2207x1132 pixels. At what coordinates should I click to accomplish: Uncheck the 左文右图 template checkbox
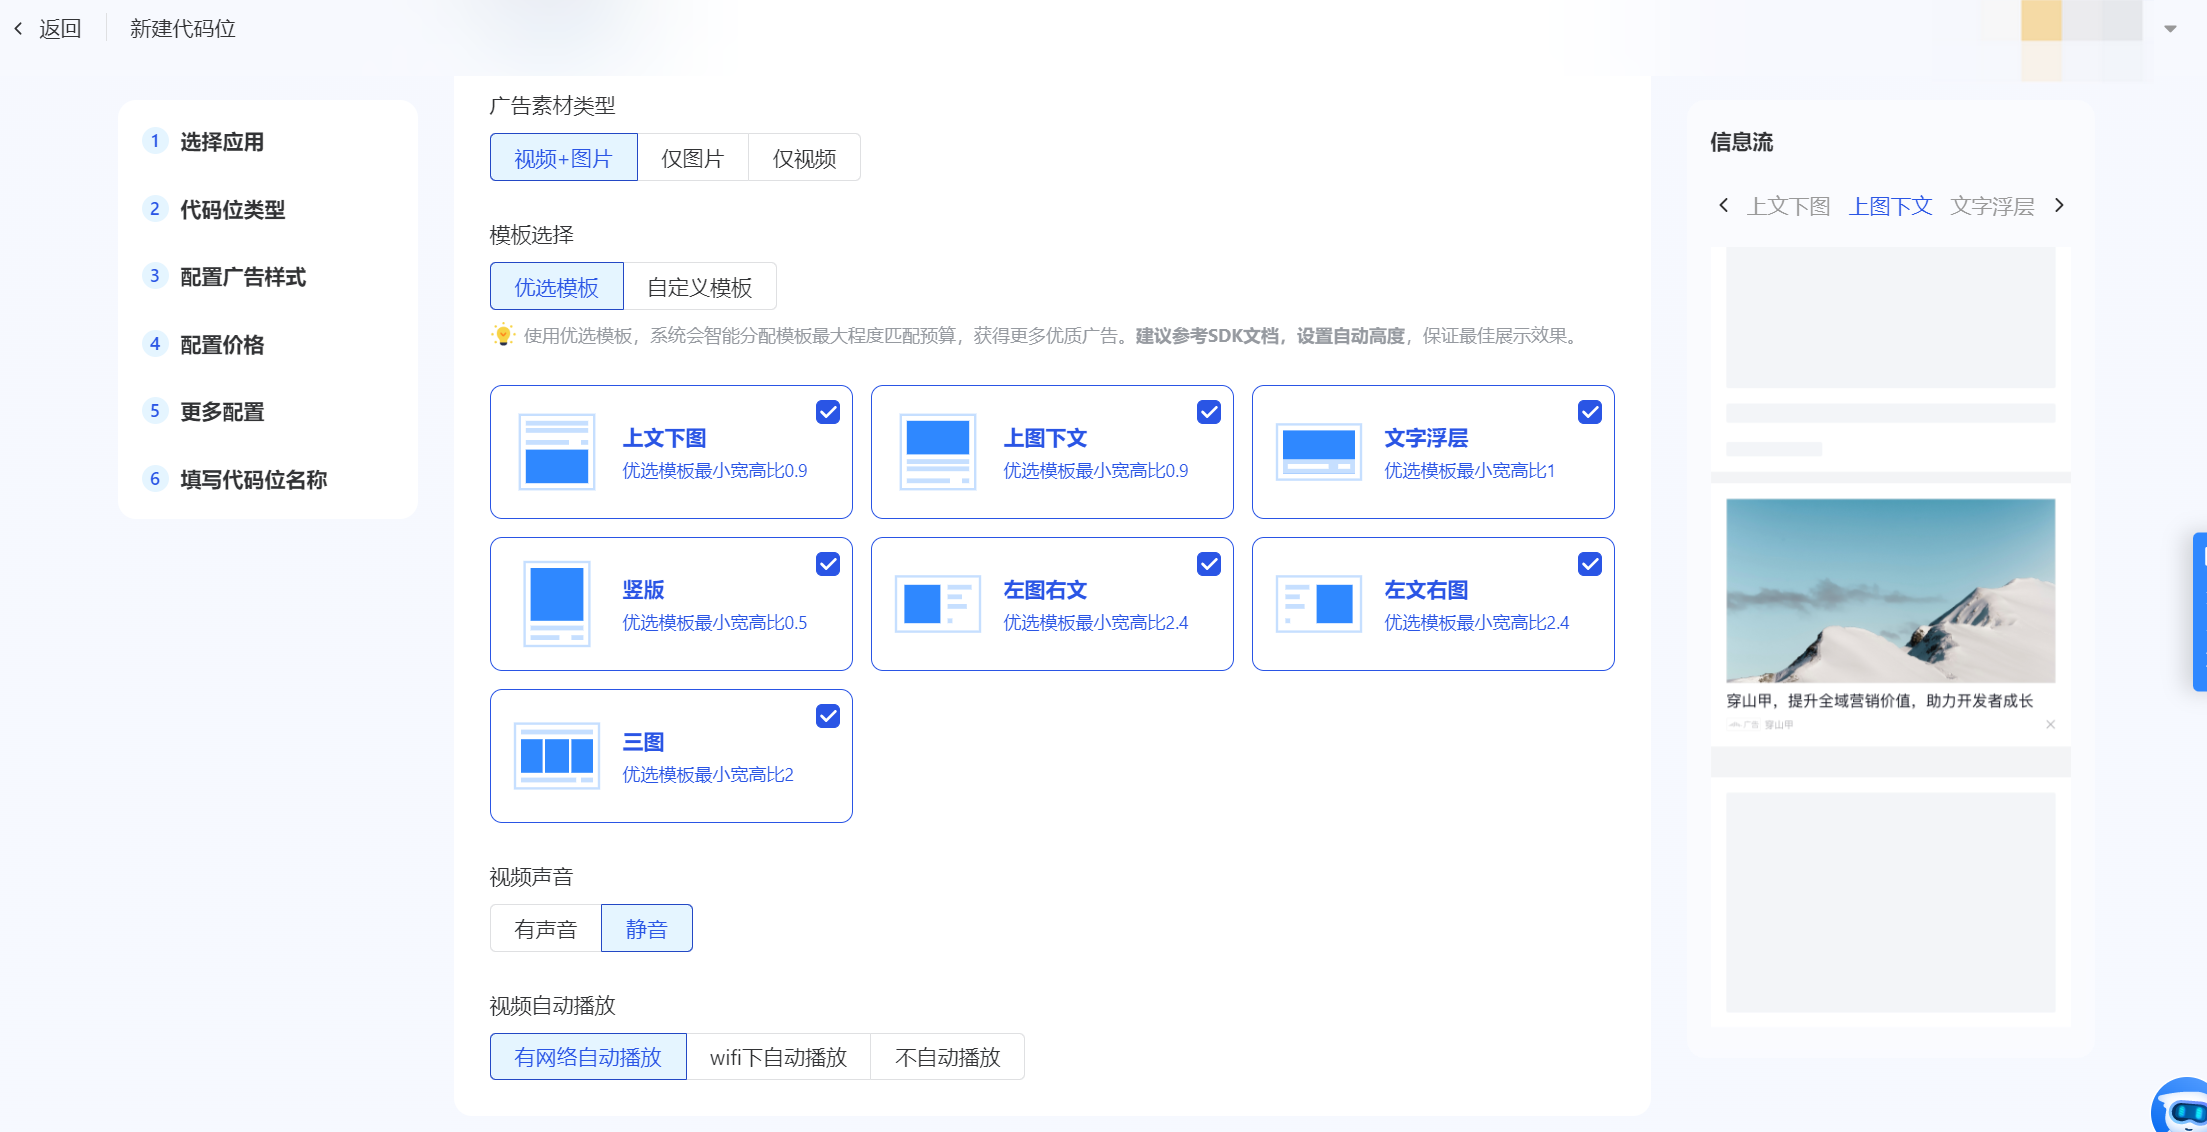click(1590, 564)
